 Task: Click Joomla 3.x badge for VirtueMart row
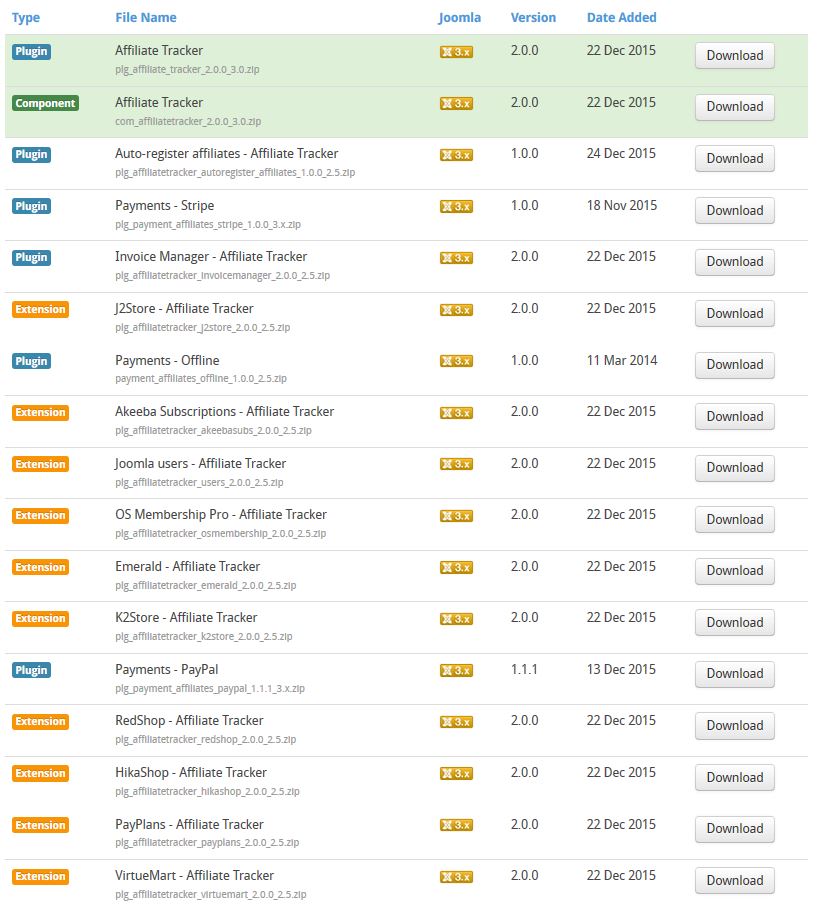[x=456, y=876]
